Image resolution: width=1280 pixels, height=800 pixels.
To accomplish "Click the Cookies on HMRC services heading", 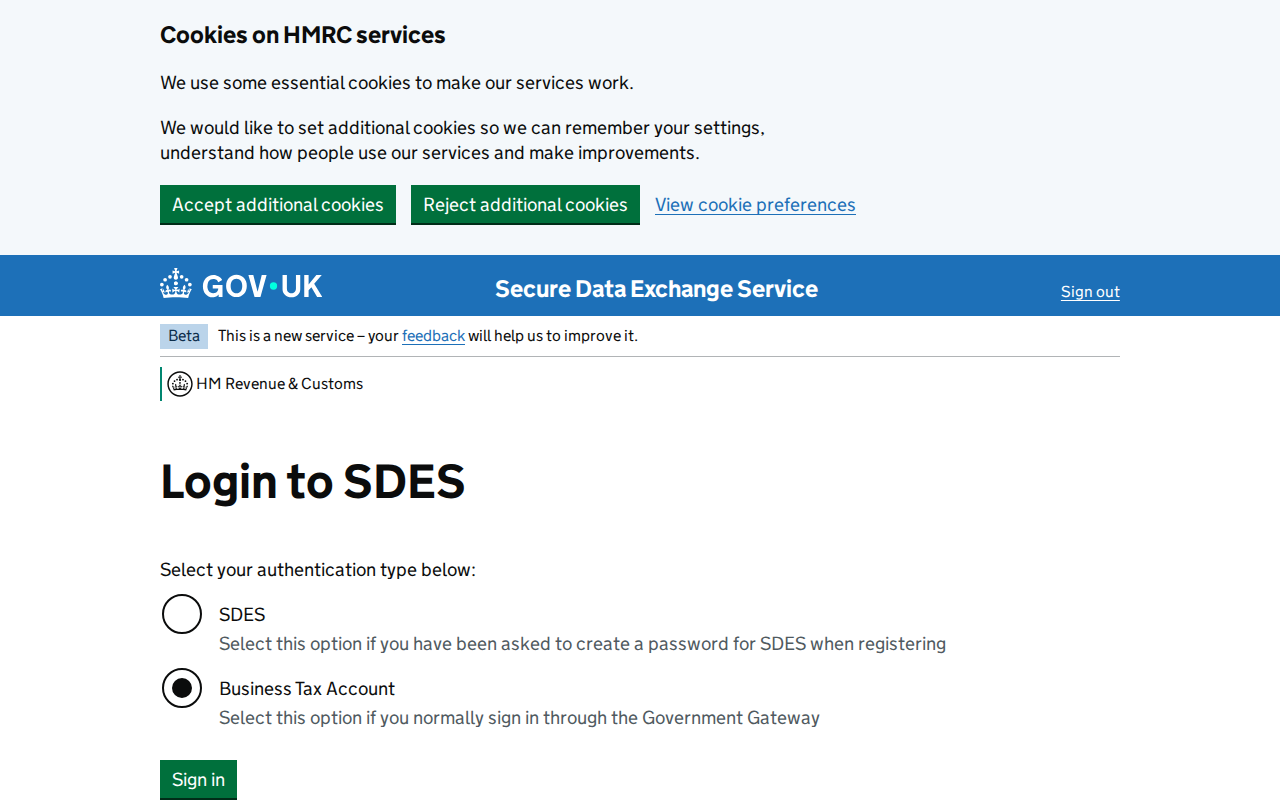I will 302,34.
